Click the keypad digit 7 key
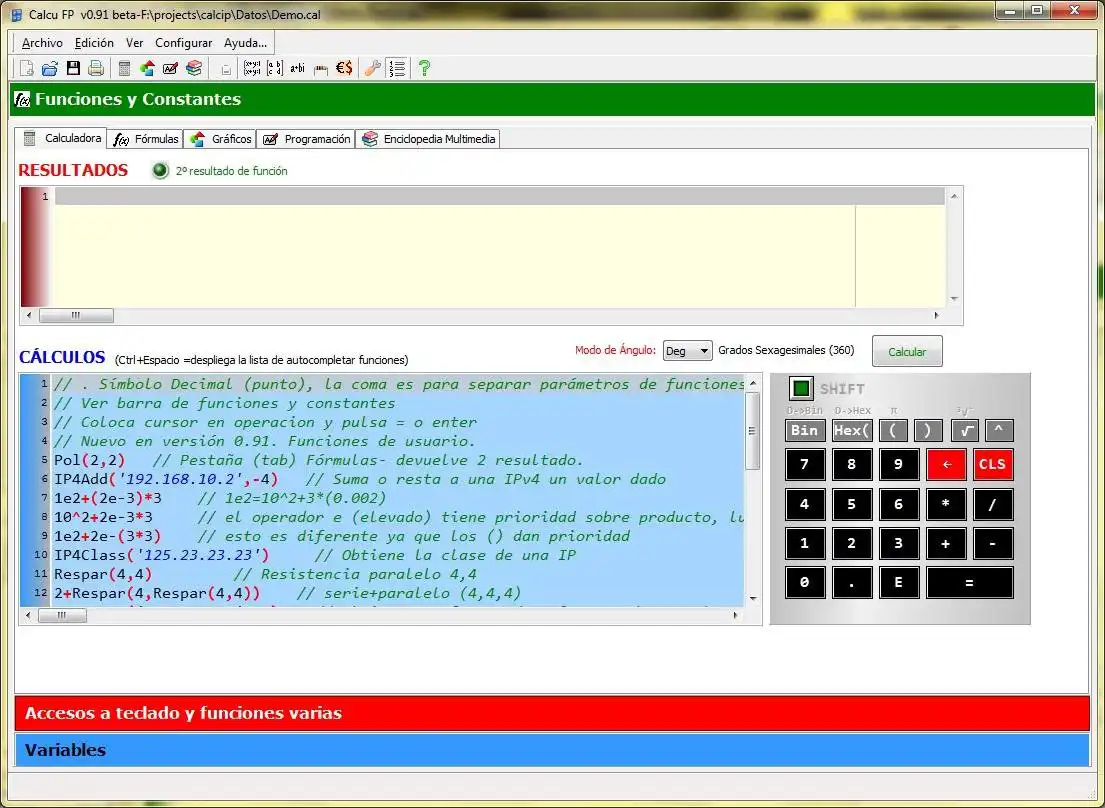 click(x=805, y=465)
